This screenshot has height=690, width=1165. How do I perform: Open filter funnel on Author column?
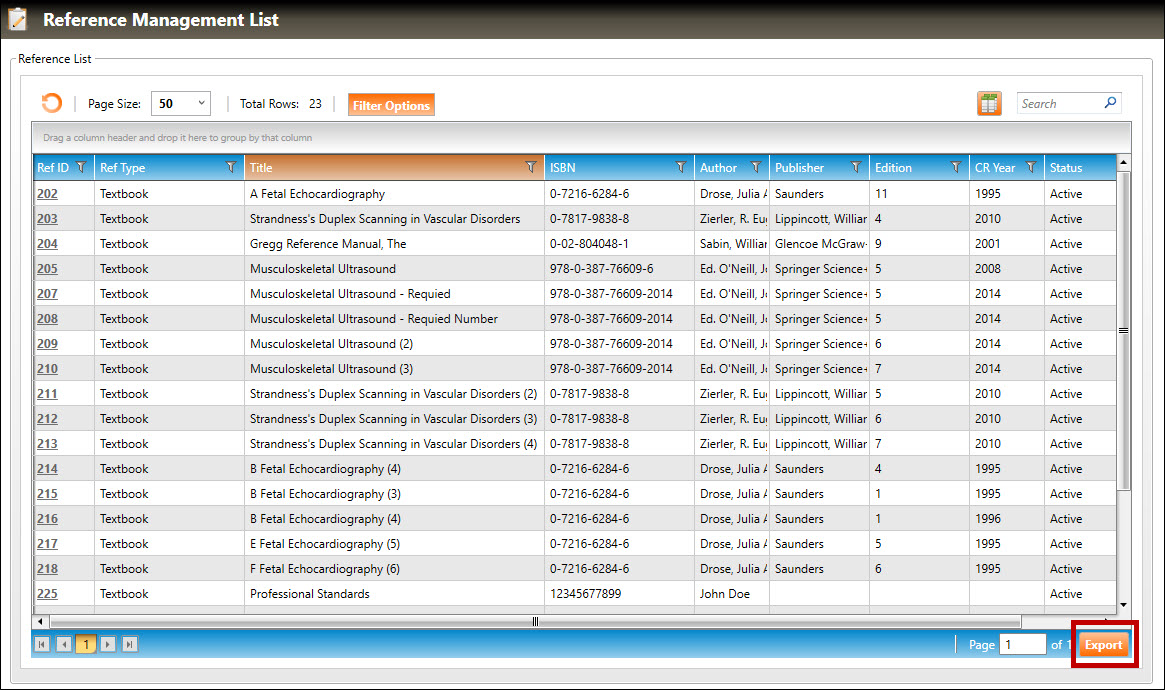pyautogui.click(x=756, y=168)
